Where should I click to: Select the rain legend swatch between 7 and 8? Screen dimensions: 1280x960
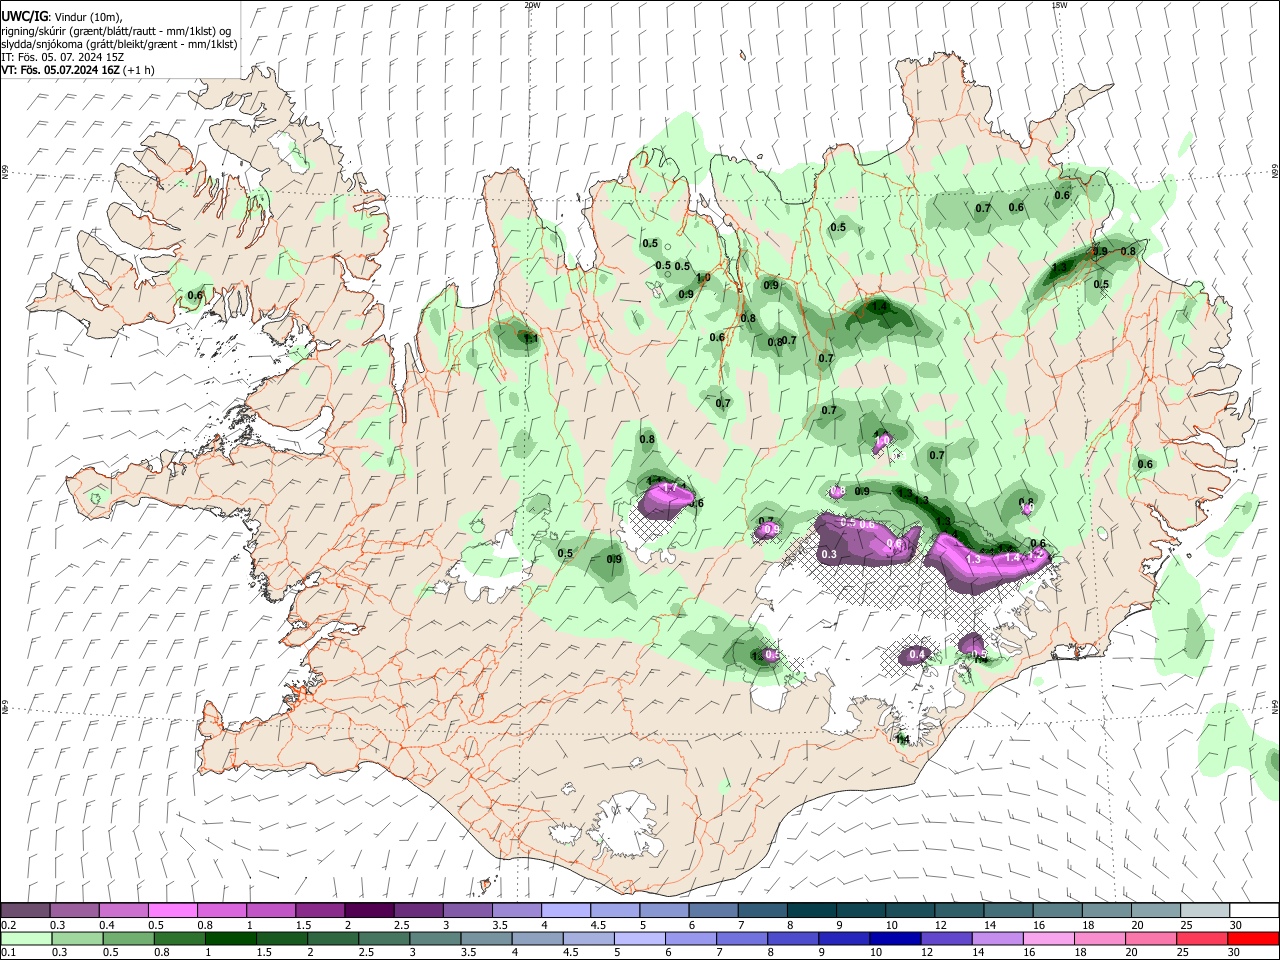click(741, 939)
